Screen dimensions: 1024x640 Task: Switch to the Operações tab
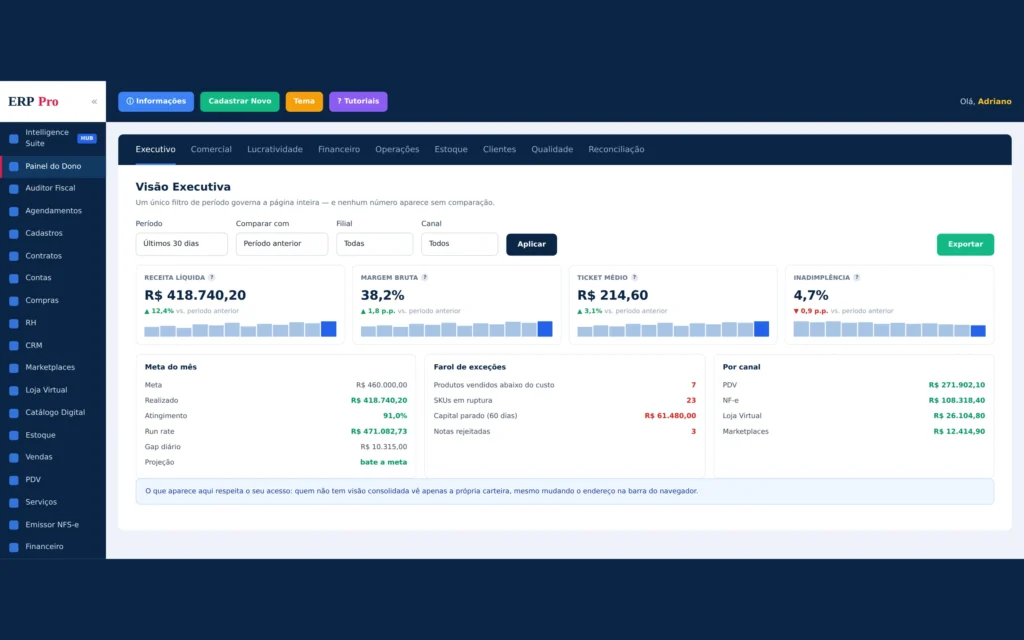pos(397,150)
